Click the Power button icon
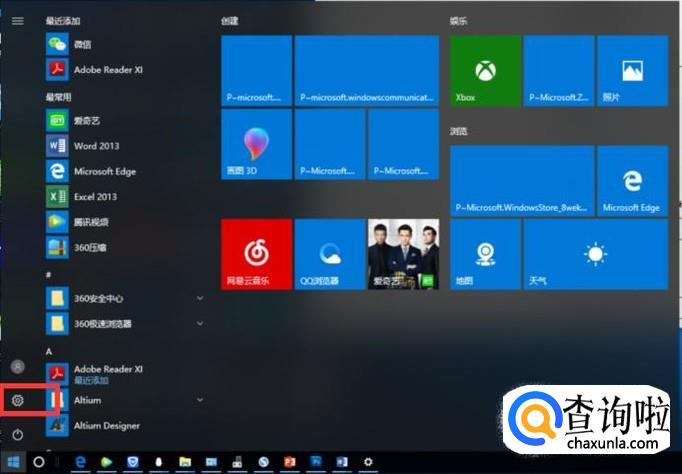682x474 pixels. click(x=17, y=435)
